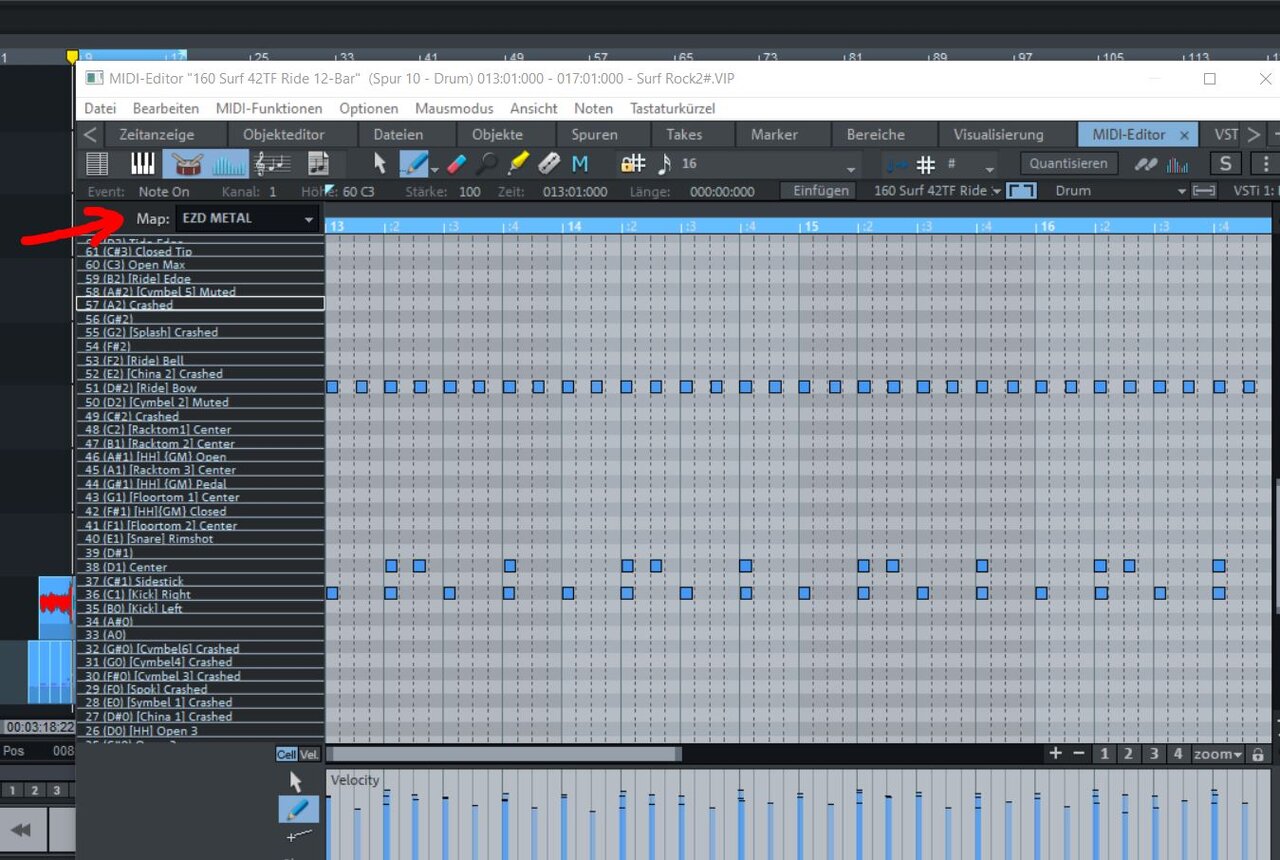The height and width of the screenshot is (860, 1280).
Task: Open the note length 16 dropdown
Action: [852, 168]
